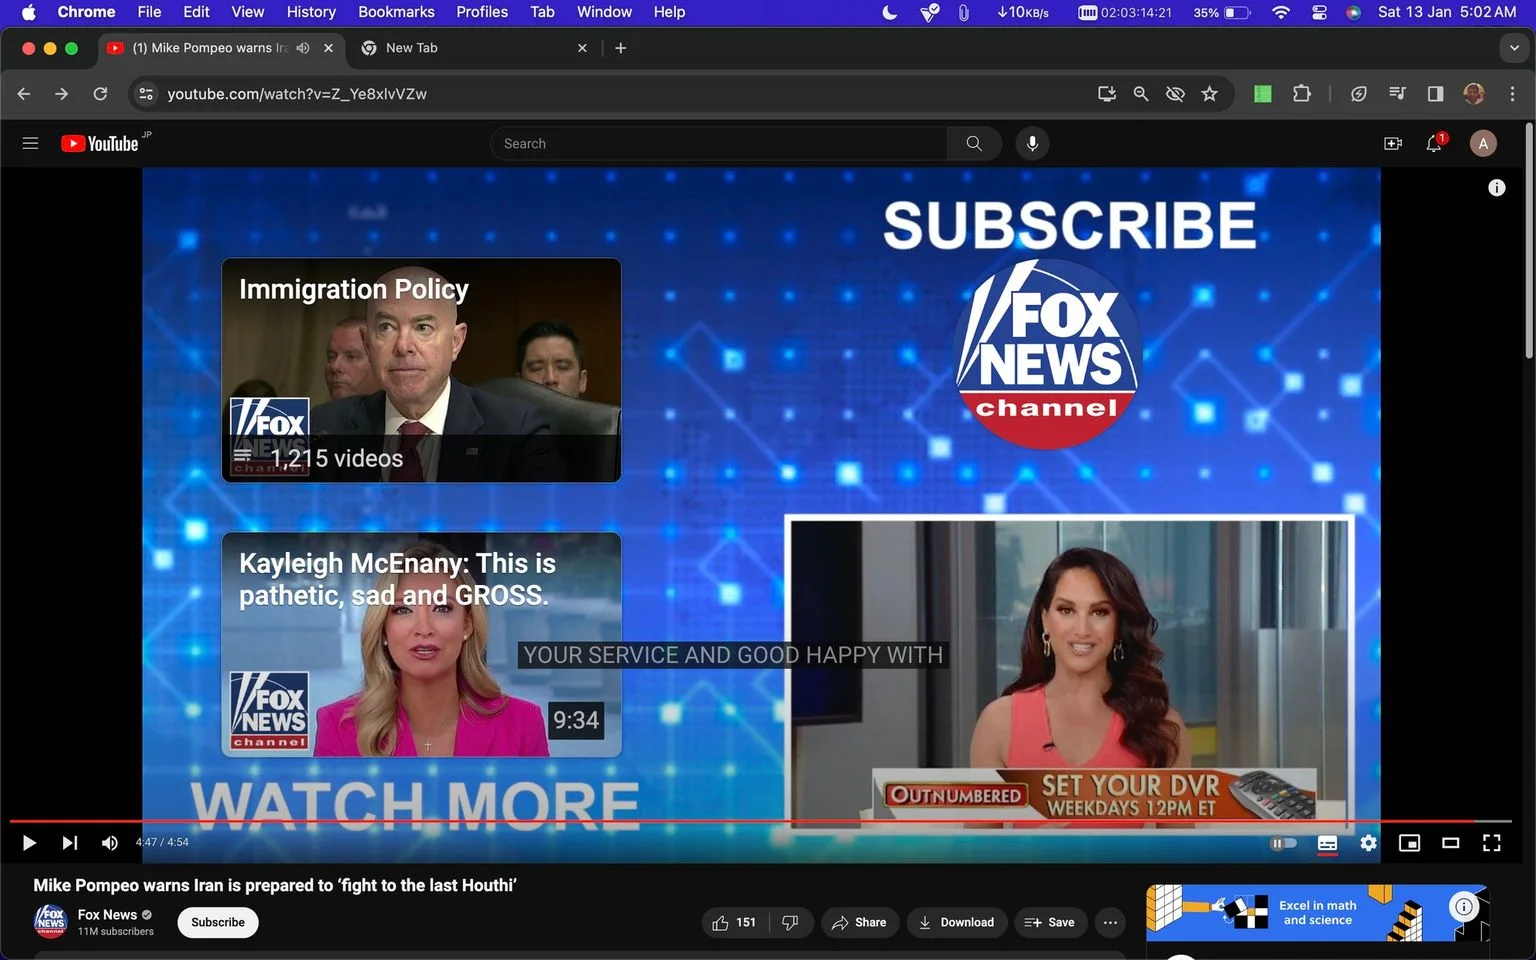1536x960 pixels.
Task: Search with your voice microphone
Action: point(1032,143)
